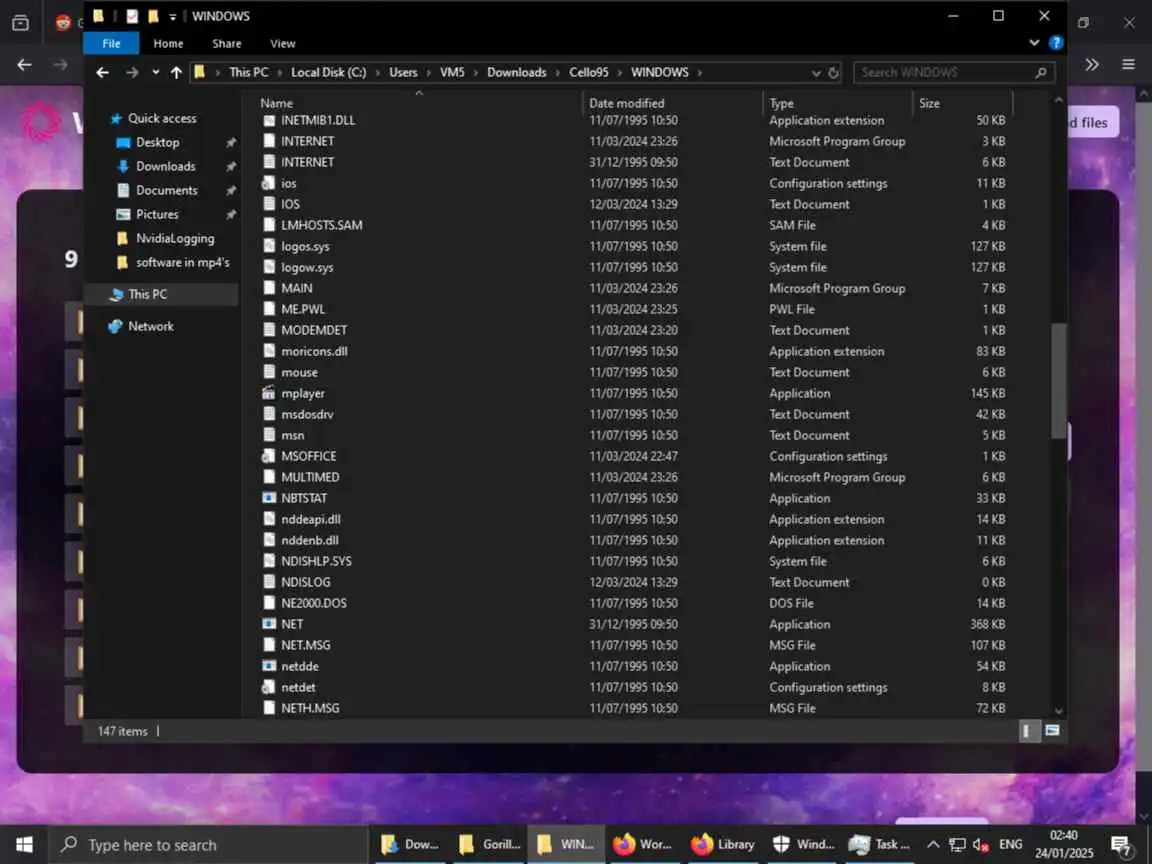The height and width of the screenshot is (864, 1152).
Task: Open Pictures in navigation pane
Action: [x=156, y=215]
